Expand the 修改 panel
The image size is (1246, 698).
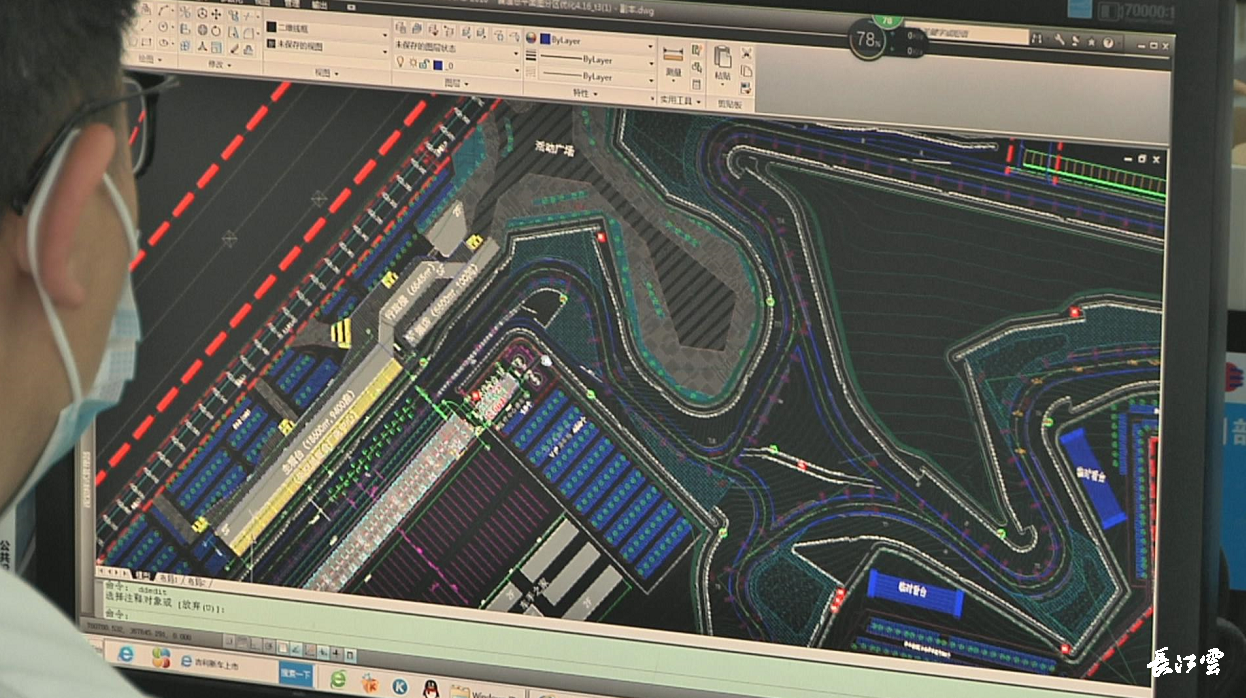click(221, 65)
